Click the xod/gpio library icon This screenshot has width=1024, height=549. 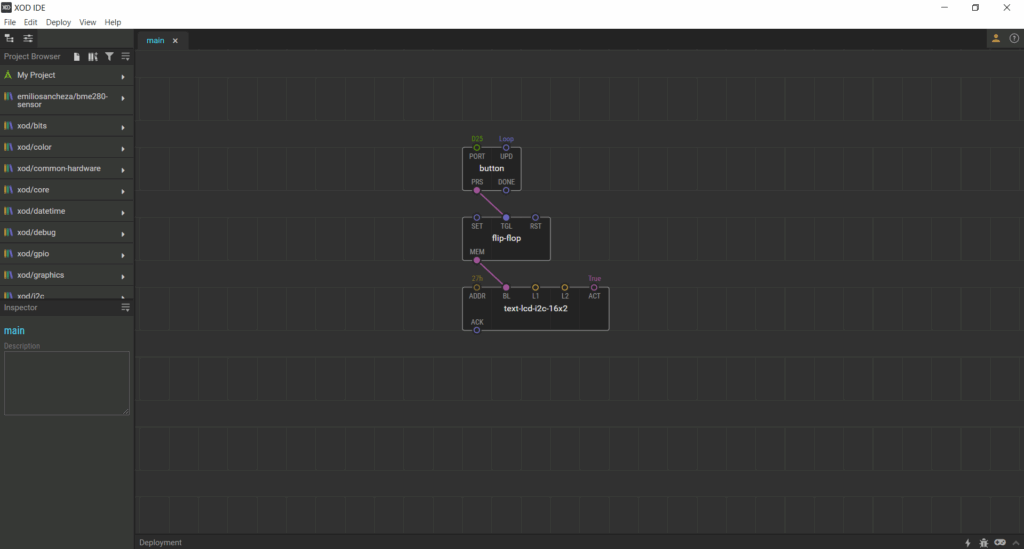pyautogui.click(x=8, y=253)
